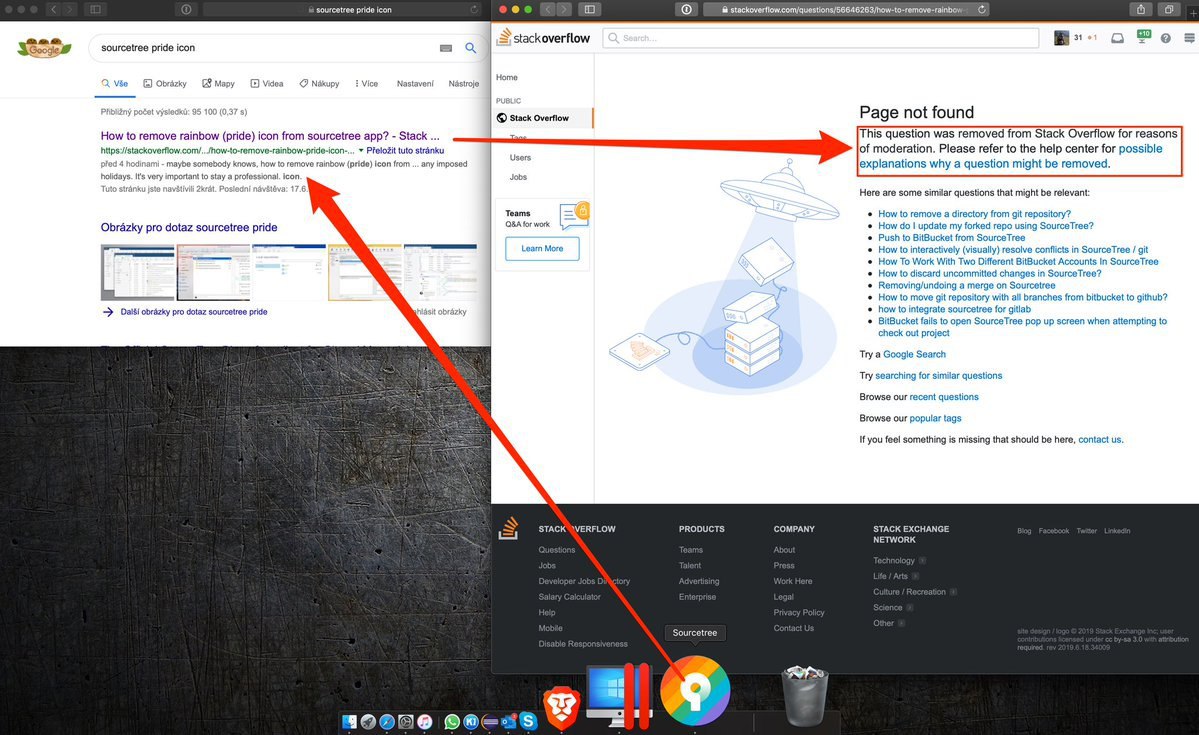The width and height of the screenshot is (1199, 735).
Task: Click 'Přeložit tuto stránku' link
Action: click(405, 151)
